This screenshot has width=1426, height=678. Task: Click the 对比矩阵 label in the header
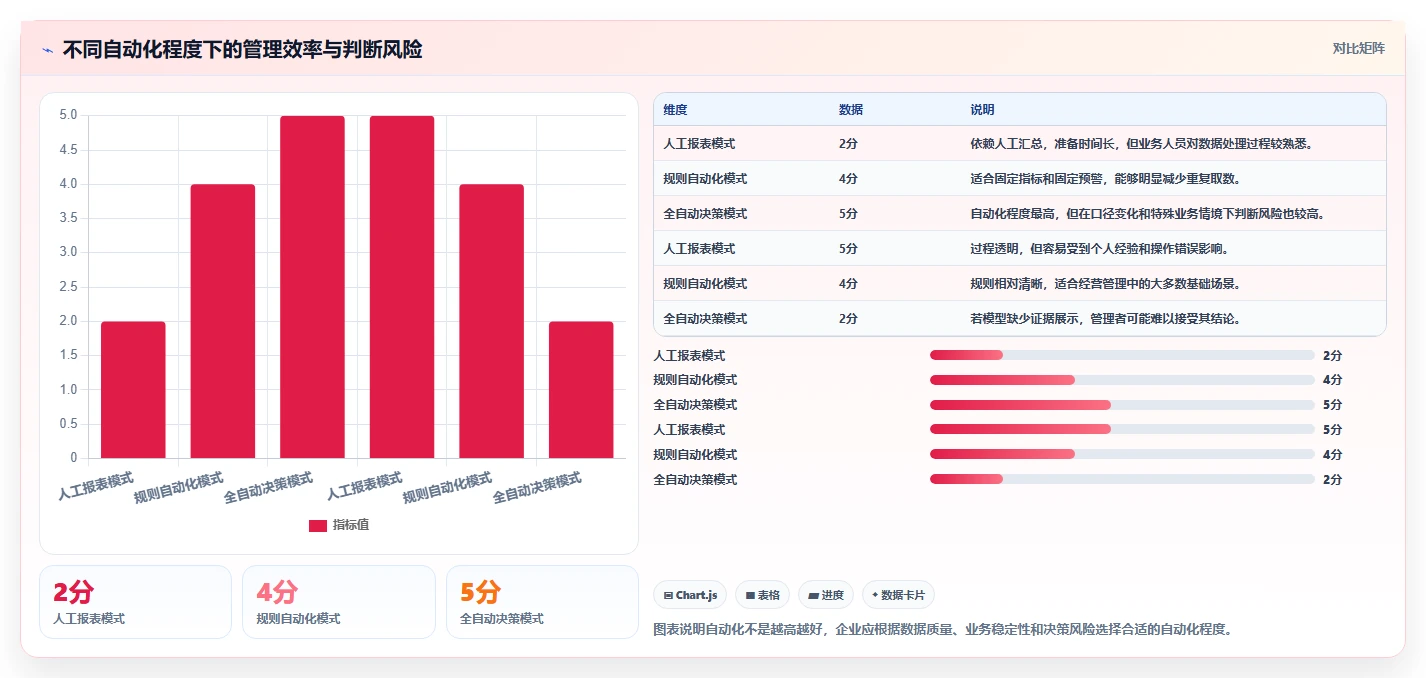pos(1359,48)
